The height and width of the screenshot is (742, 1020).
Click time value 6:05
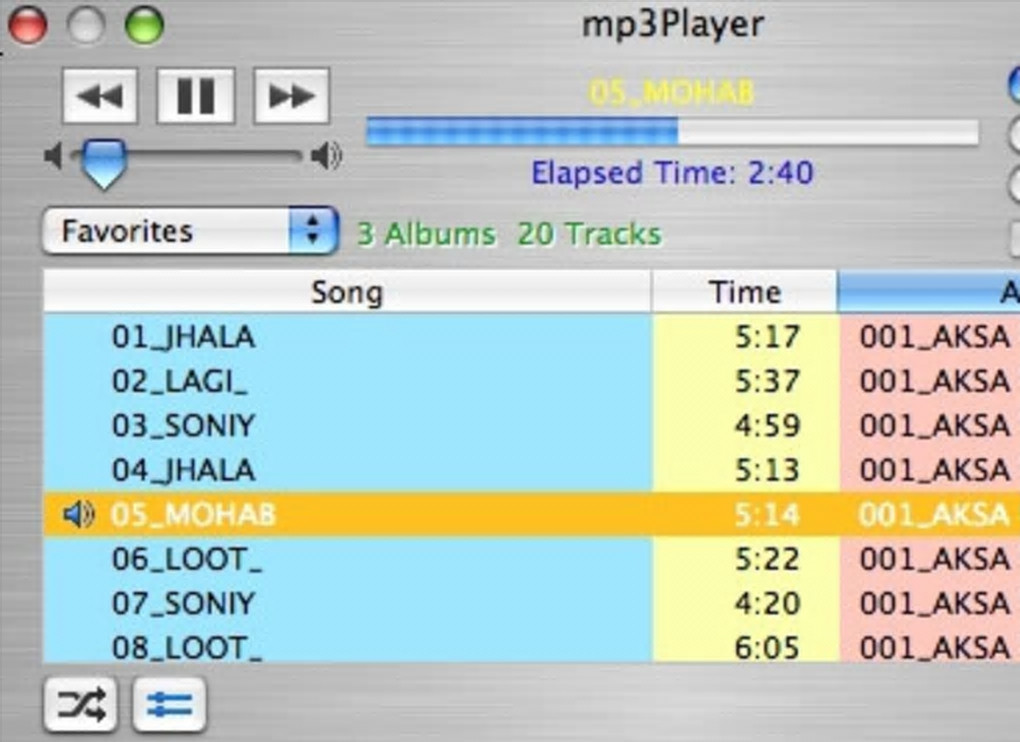click(767, 647)
